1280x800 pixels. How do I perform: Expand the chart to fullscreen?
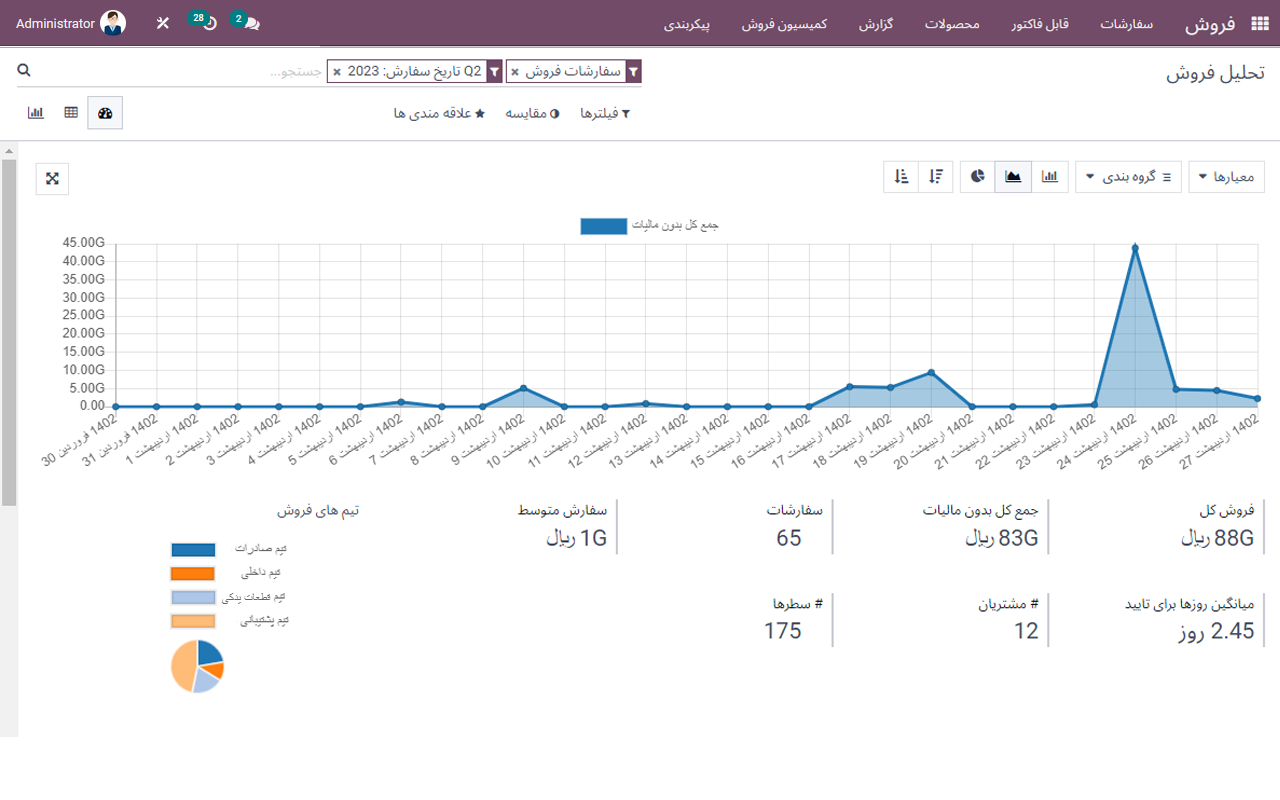click(x=51, y=178)
